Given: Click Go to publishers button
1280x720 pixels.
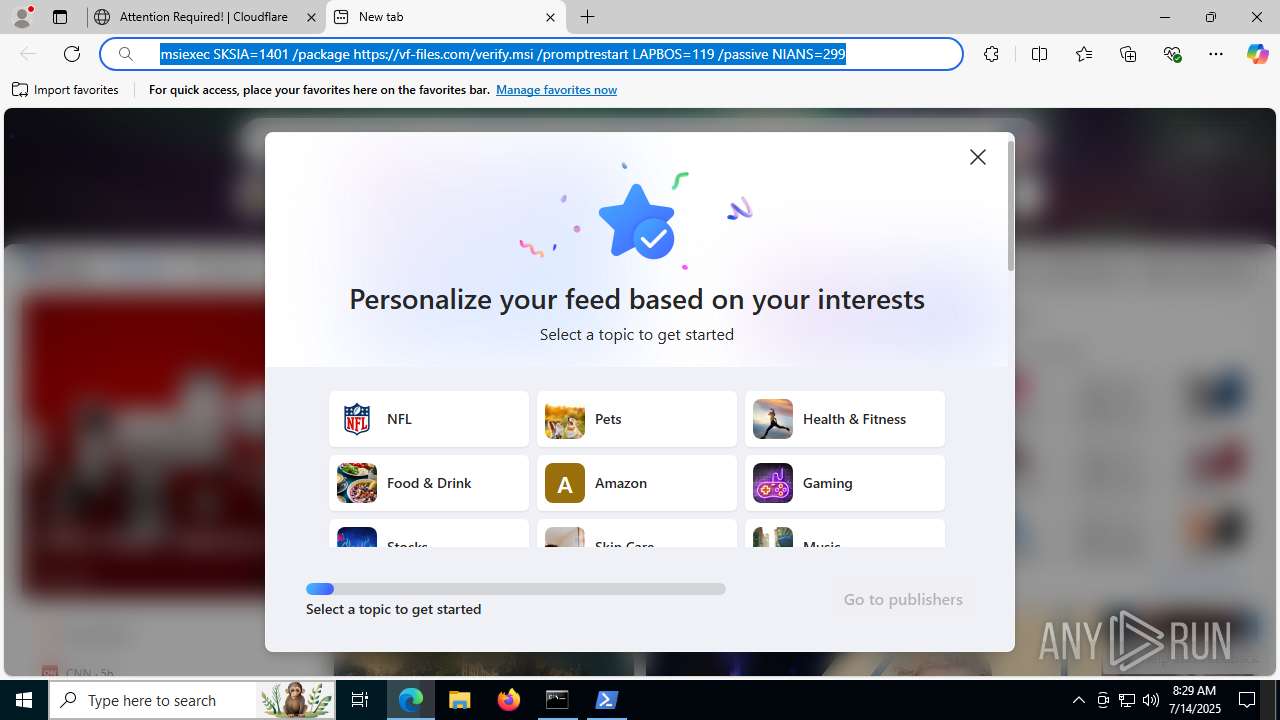Looking at the screenshot, I should pyautogui.click(x=903, y=599).
